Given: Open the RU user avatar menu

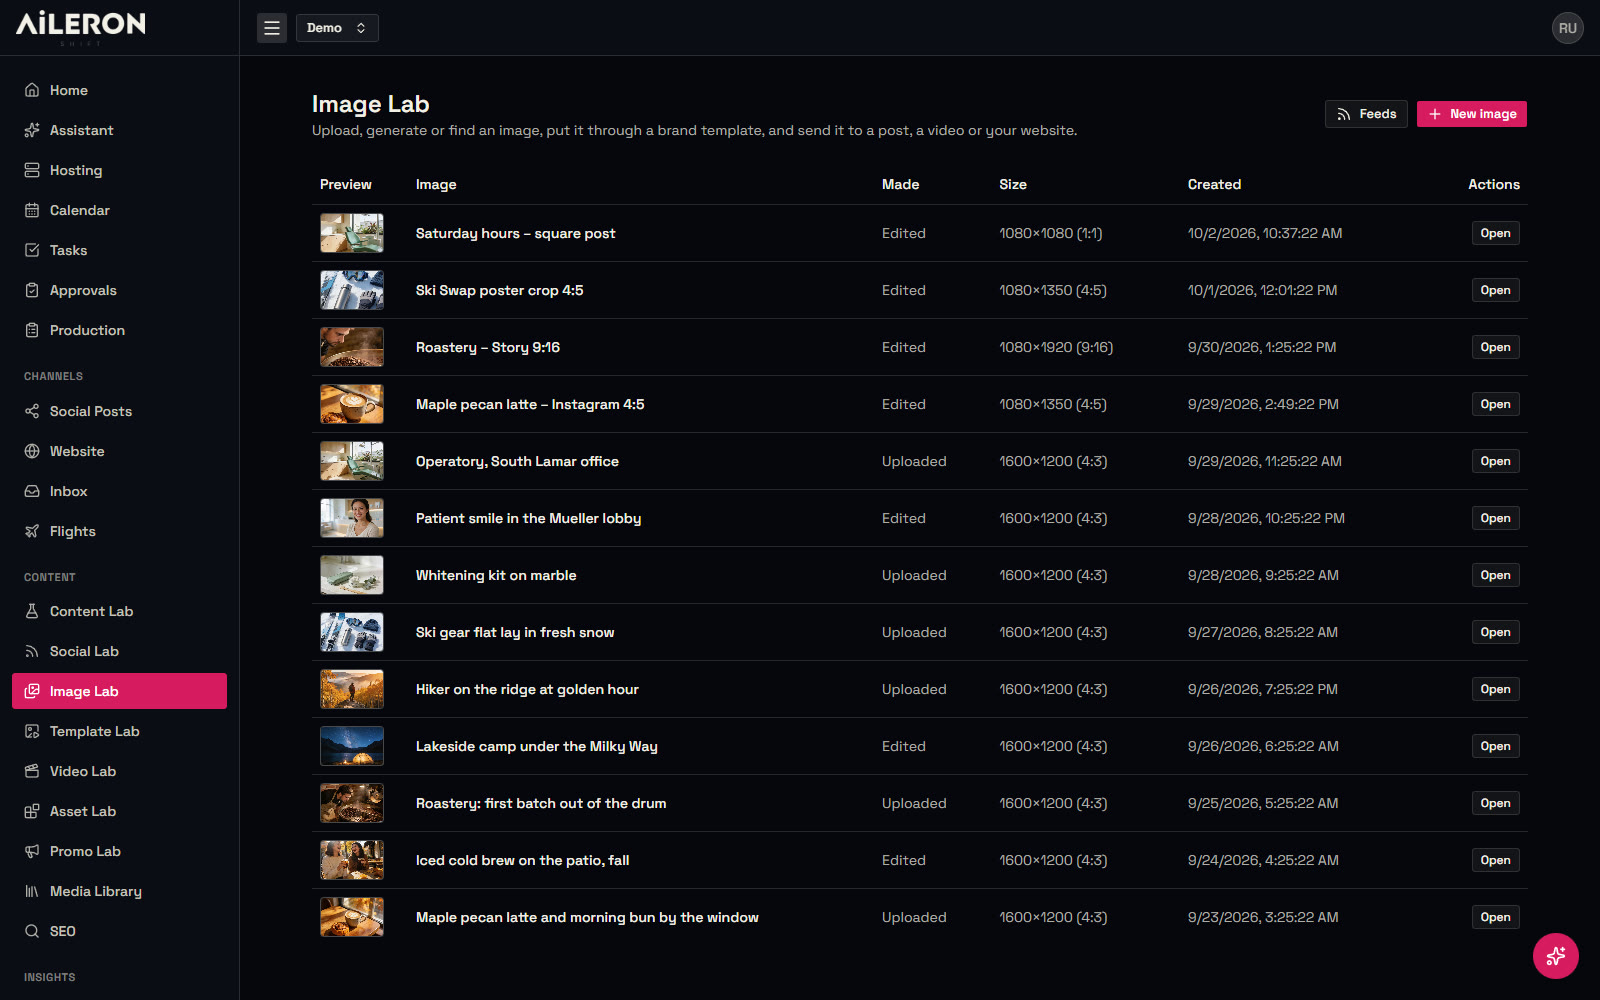Looking at the screenshot, I should click(1567, 28).
